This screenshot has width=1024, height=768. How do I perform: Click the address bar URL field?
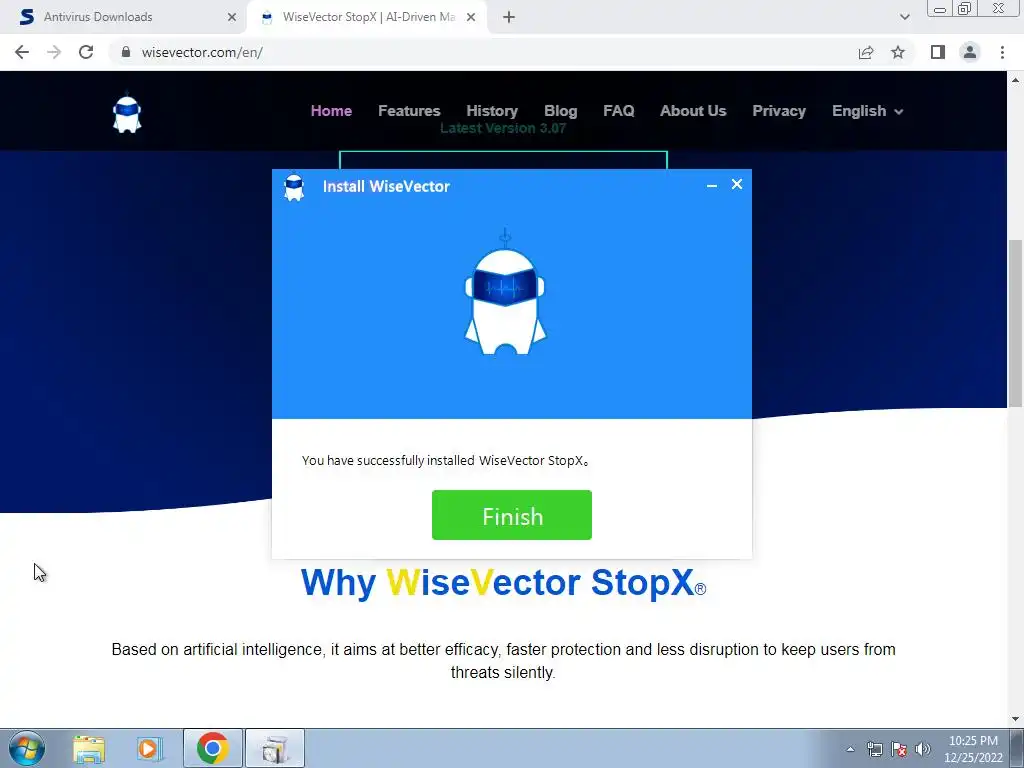(x=483, y=52)
